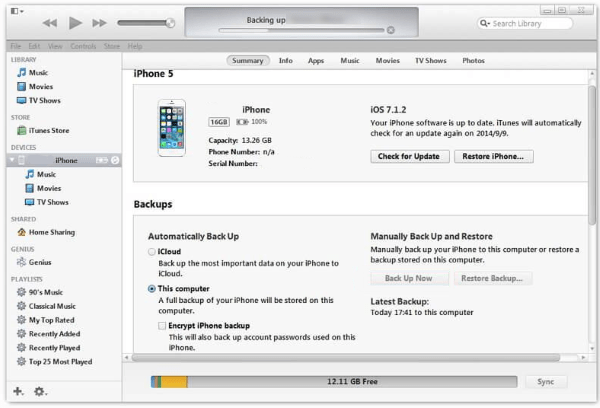
Task: Open the Store menu
Action: [x=112, y=46]
